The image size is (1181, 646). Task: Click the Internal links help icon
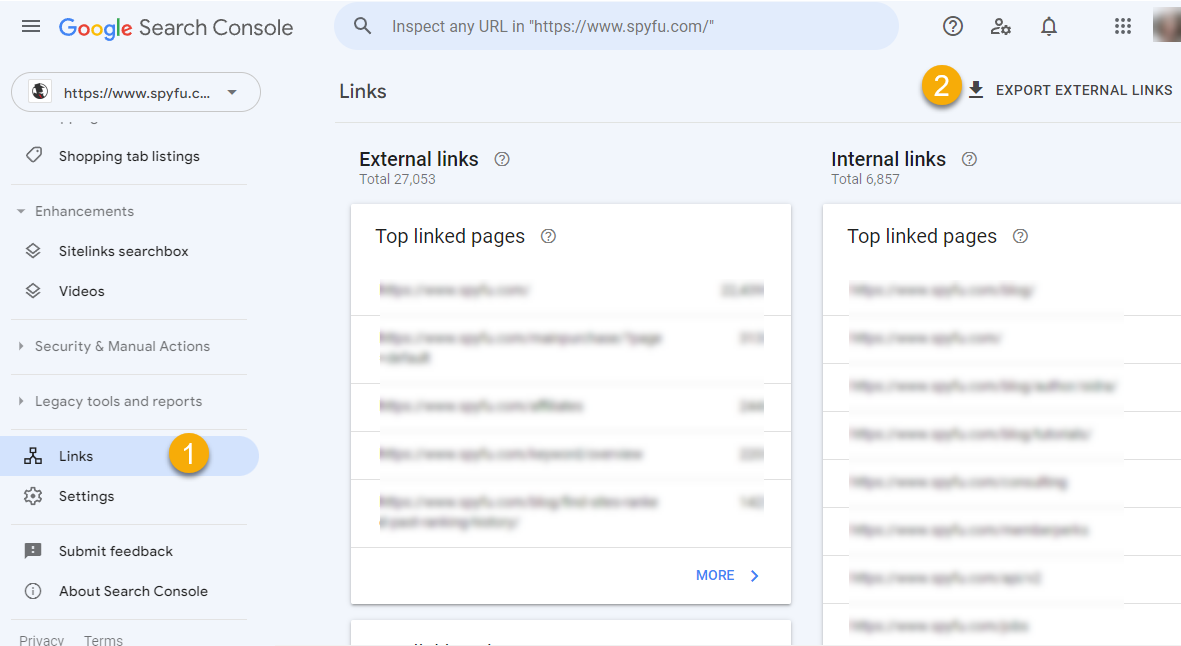(x=969, y=159)
